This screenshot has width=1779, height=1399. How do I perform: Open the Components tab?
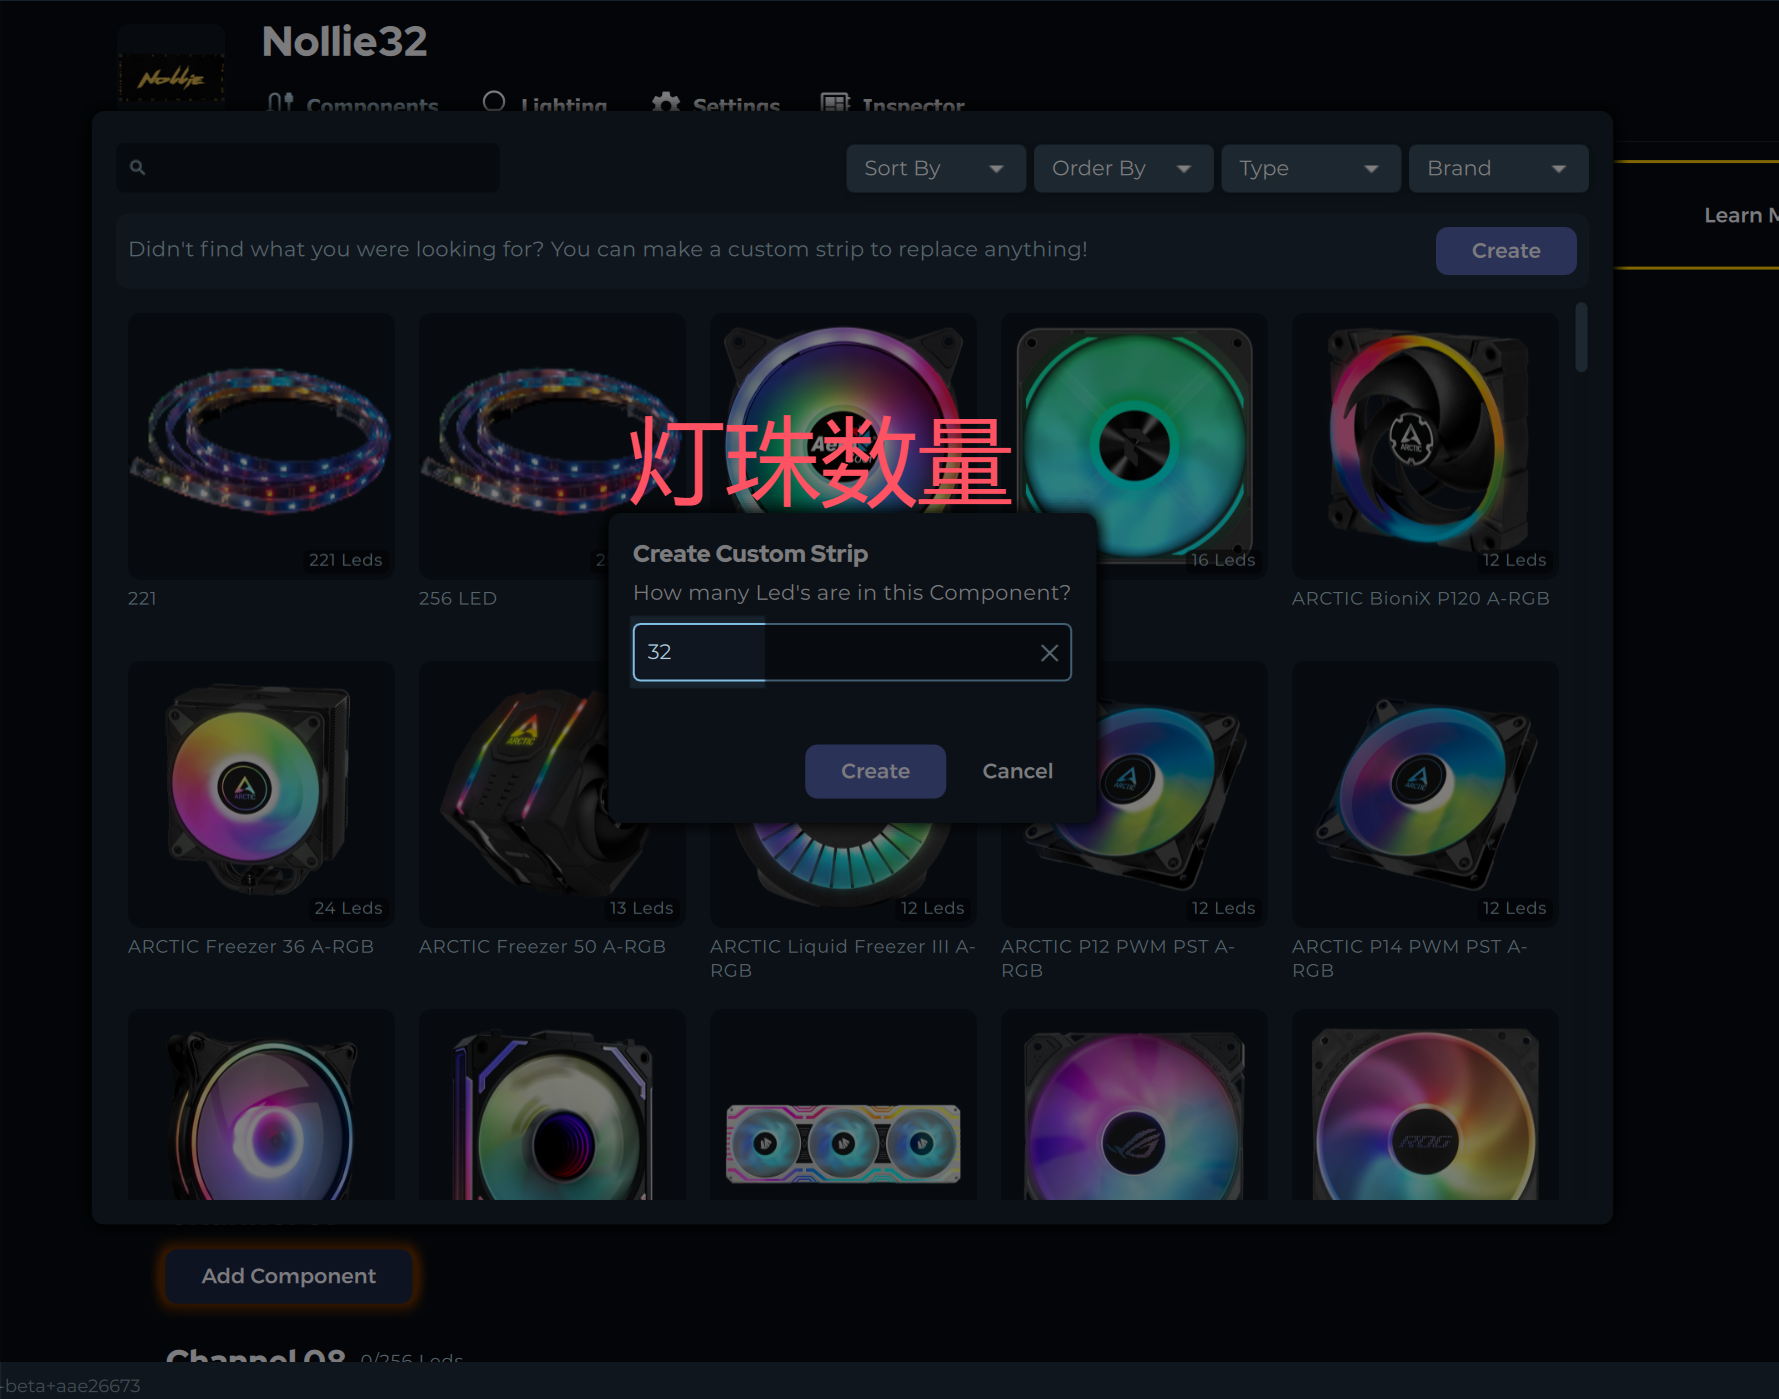coord(353,104)
